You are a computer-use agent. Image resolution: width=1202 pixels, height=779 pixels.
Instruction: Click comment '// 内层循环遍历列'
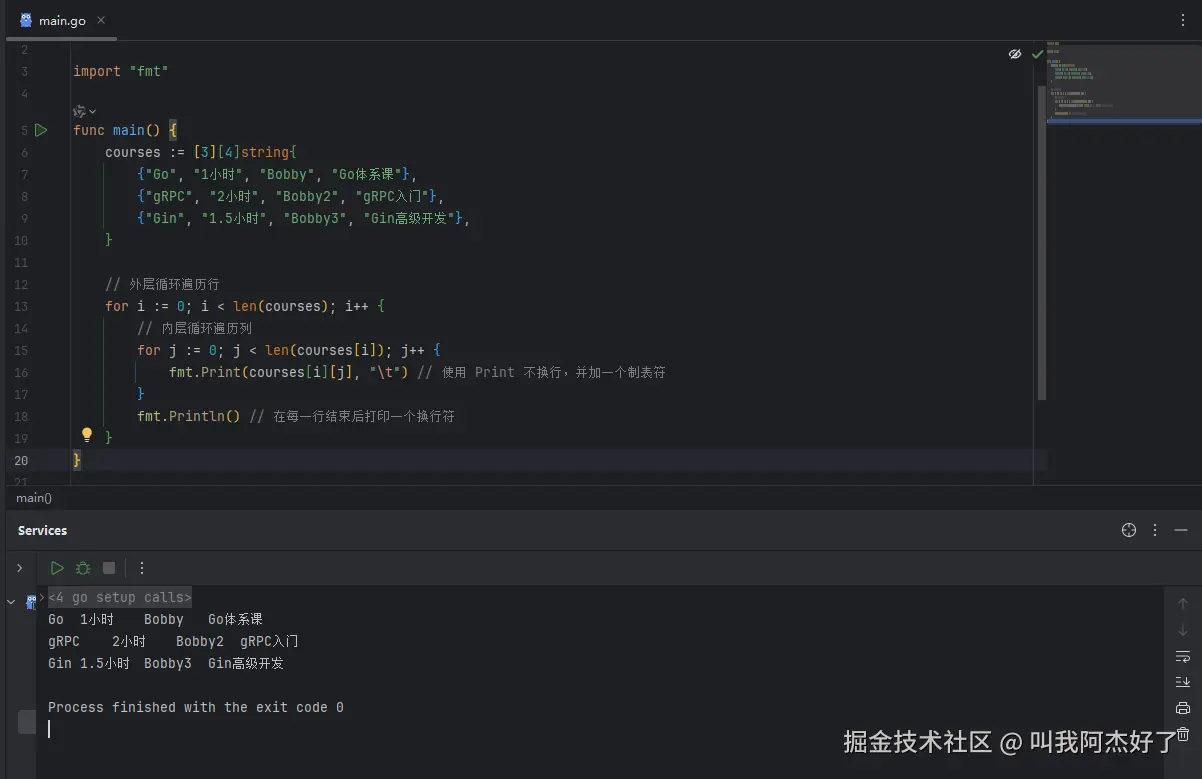(194, 328)
